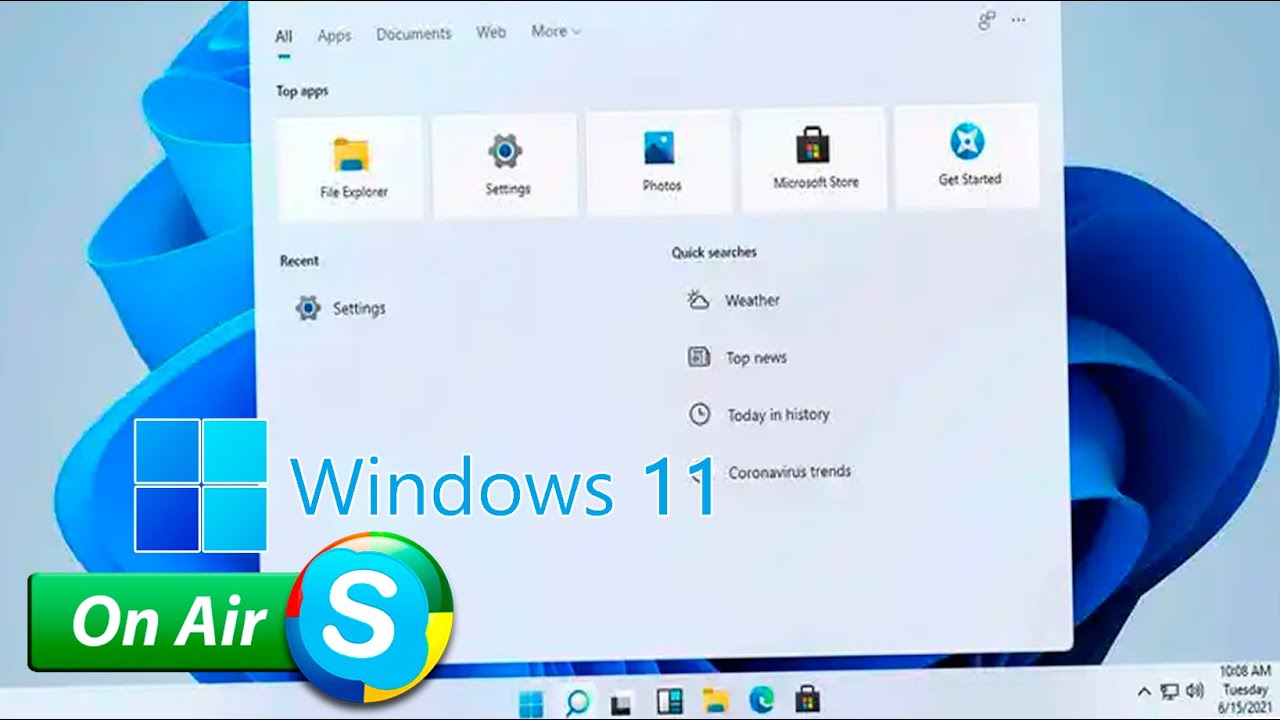This screenshot has height=720, width=1280.
Task: Select the Today in history quick search
Action: click(x=759, y=414)
